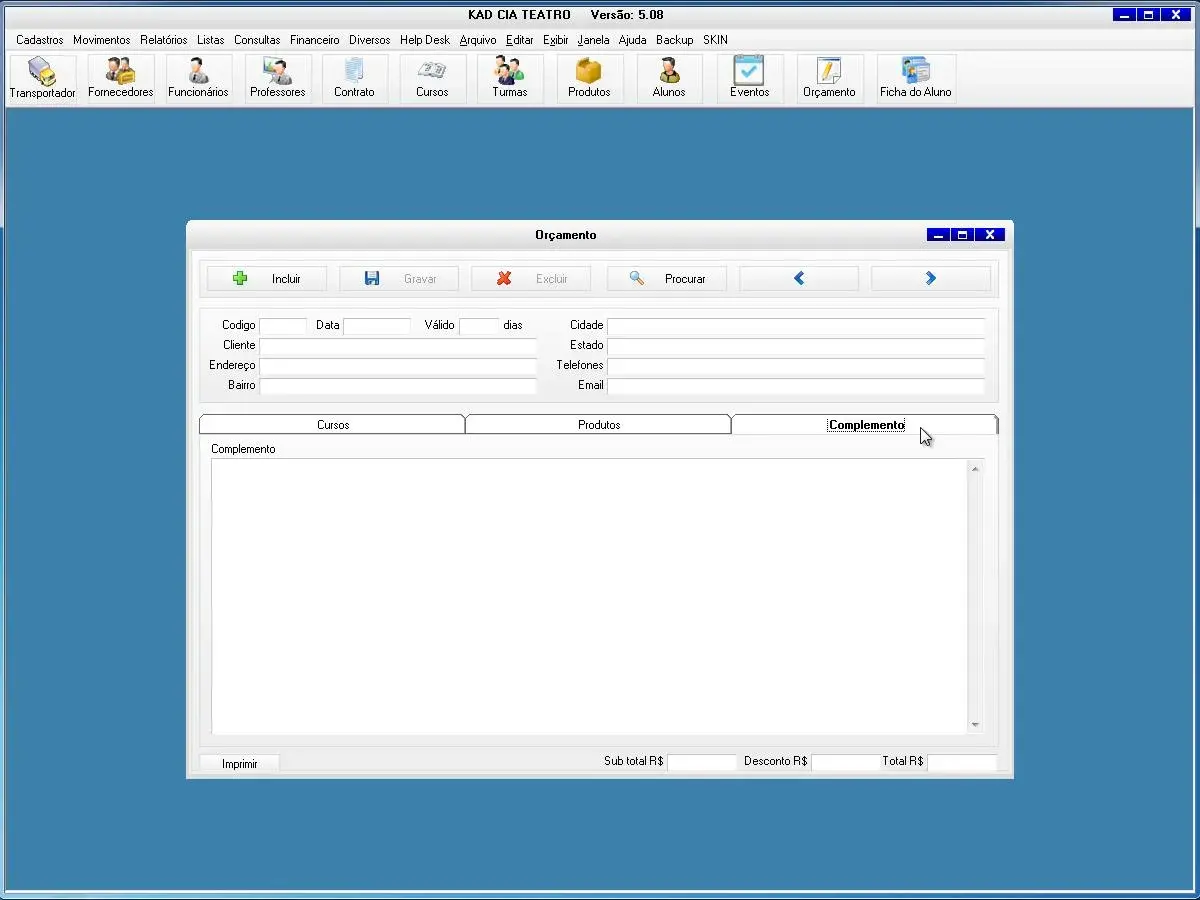The width and height of the screenshot is (1200, 900).
Task: Open Turmas from the toolbar
Action: tap(509, 78)
